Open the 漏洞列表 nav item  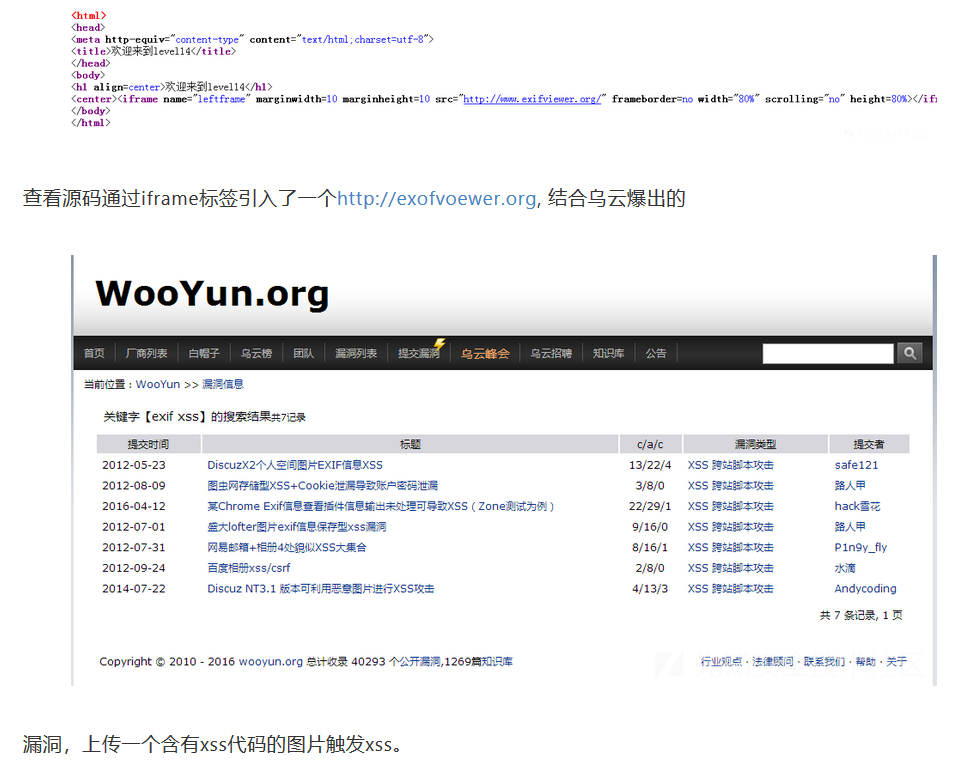pyautogui.click(x=356, y=353)
